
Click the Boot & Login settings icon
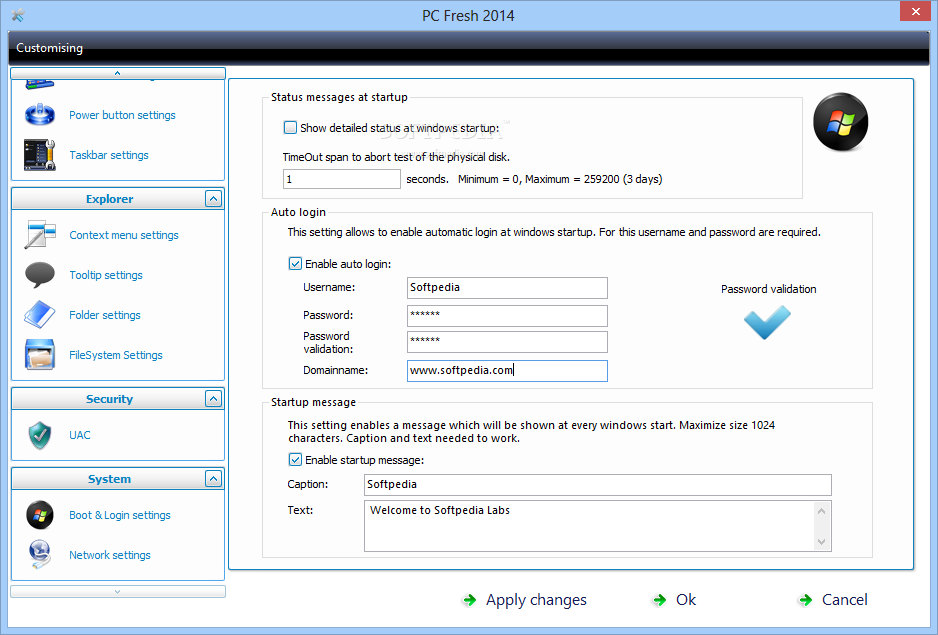pyautogui.click(x=40, y=515)
